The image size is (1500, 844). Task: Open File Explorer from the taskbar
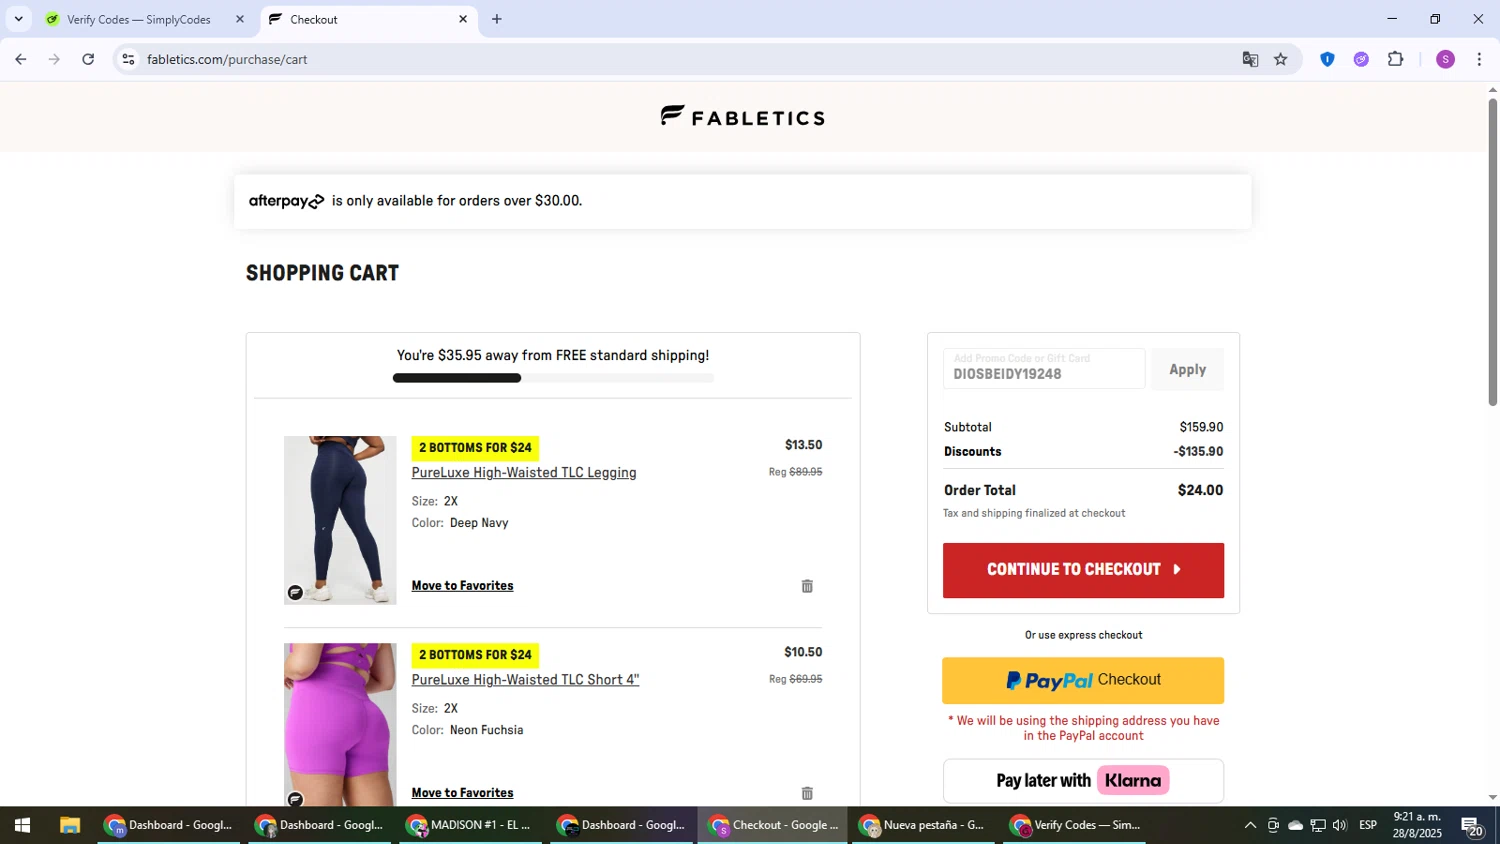(x=69, y=825)
